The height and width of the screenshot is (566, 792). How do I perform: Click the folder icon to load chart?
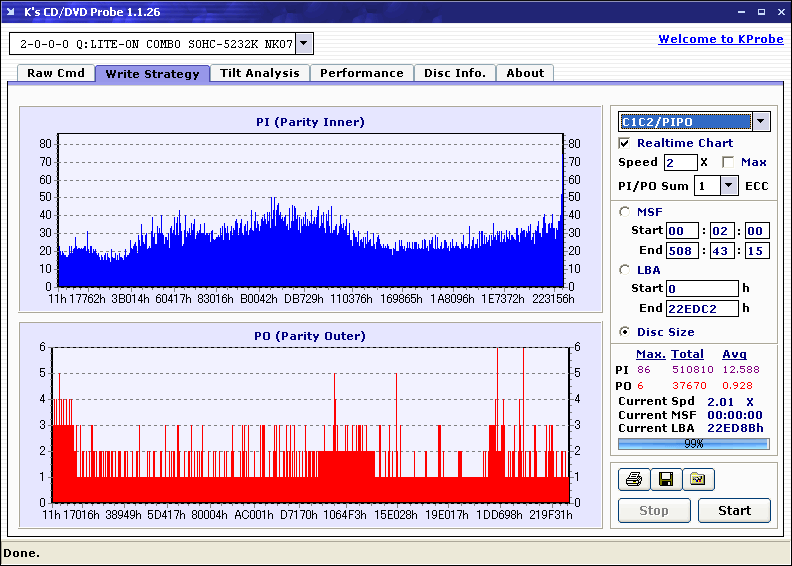[698, 479]
